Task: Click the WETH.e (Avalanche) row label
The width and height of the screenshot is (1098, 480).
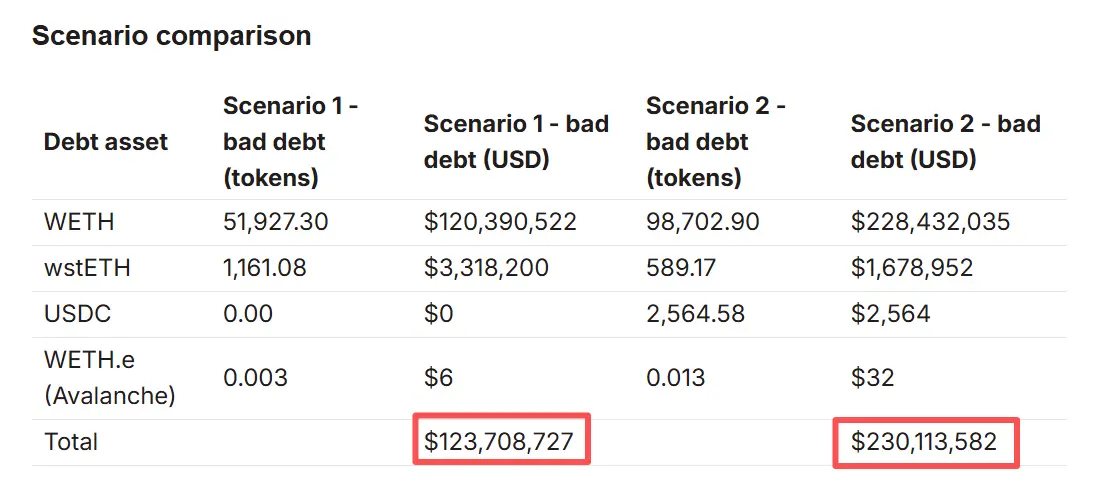Action: pyautogui.click(x=109, y=378)
